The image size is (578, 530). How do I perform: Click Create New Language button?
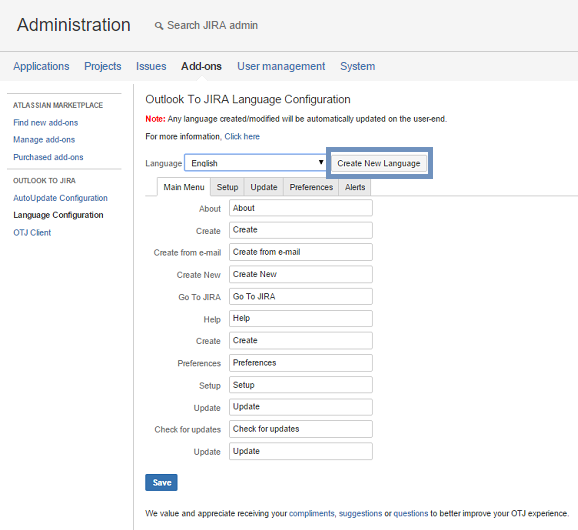point(379,163)
